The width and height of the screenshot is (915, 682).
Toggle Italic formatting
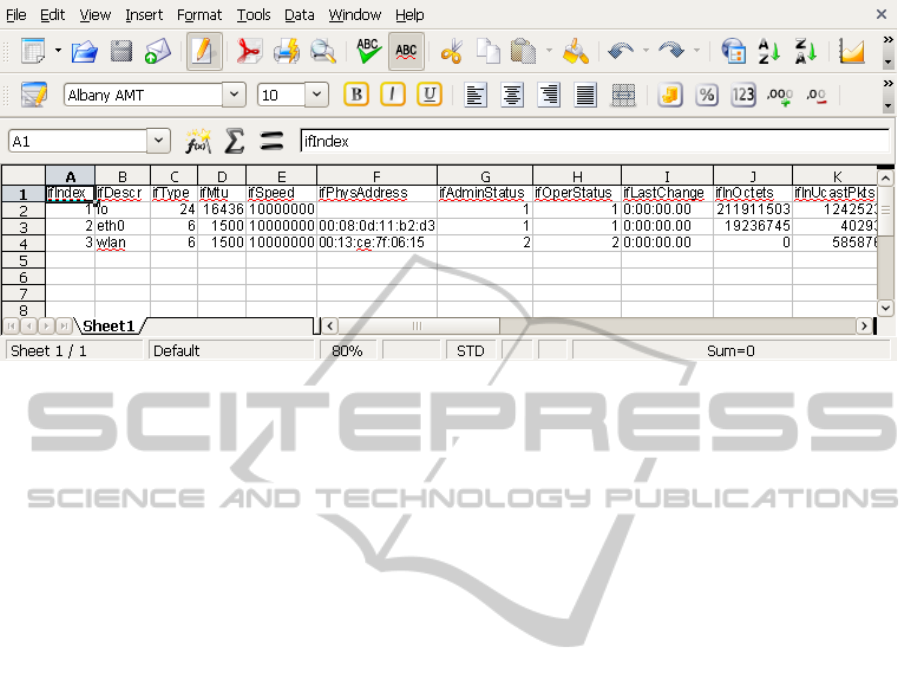[392, 95]
